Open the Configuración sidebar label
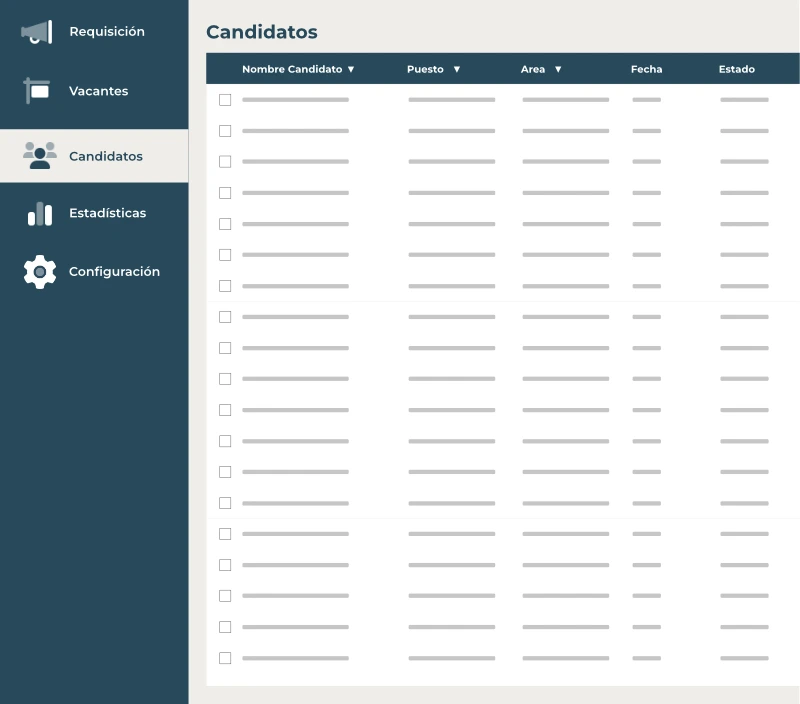This screenshot has width=800, height=704. tap(114, 272)
